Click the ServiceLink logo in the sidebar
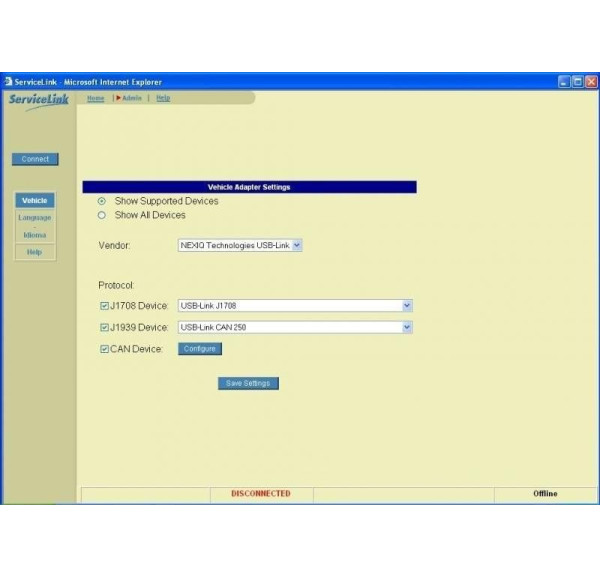This screenshot has height=578, width=600. [x=39, y=99]
